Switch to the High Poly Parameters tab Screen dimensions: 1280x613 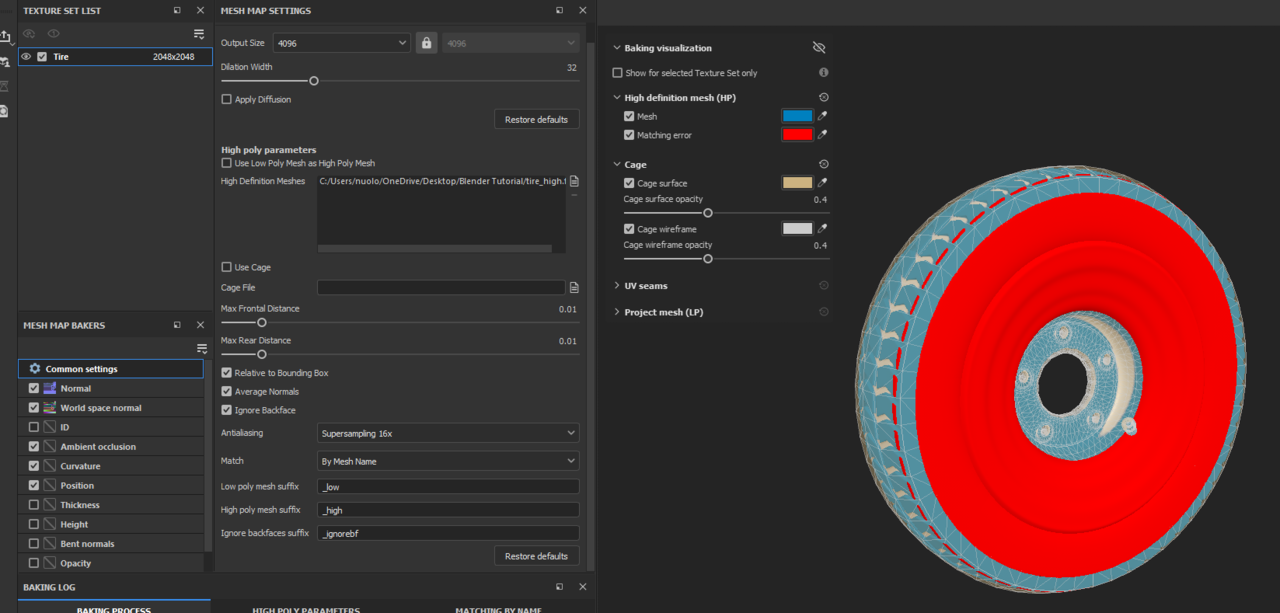coord(305,609)
